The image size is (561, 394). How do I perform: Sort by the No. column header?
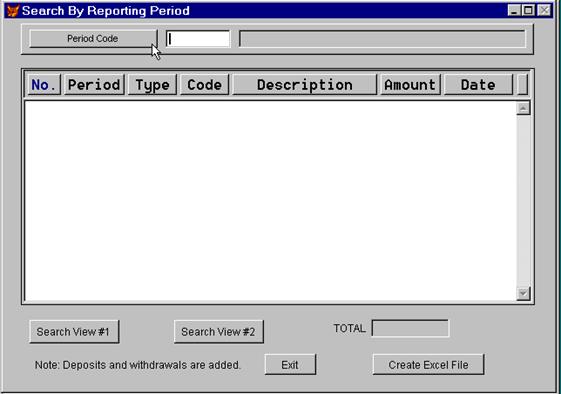(44, 85)
